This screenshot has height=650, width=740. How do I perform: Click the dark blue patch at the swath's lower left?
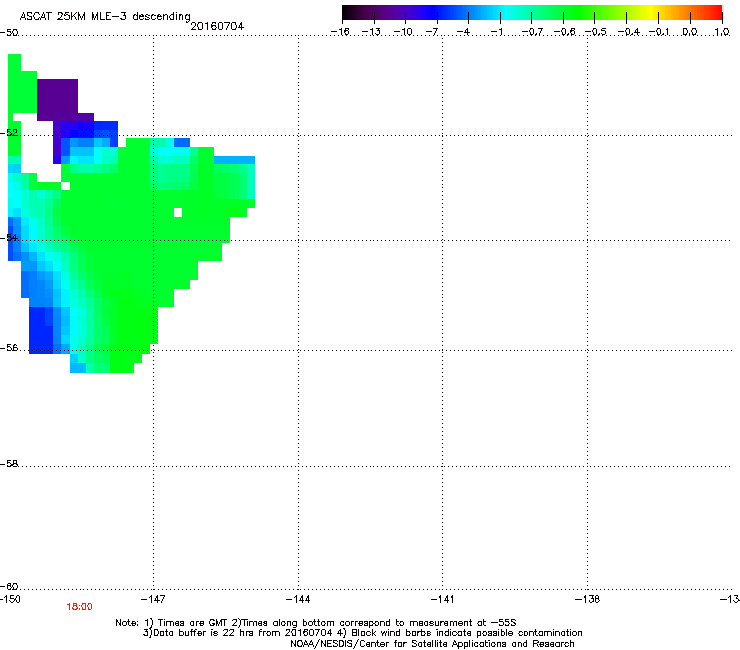coord(41,330)
